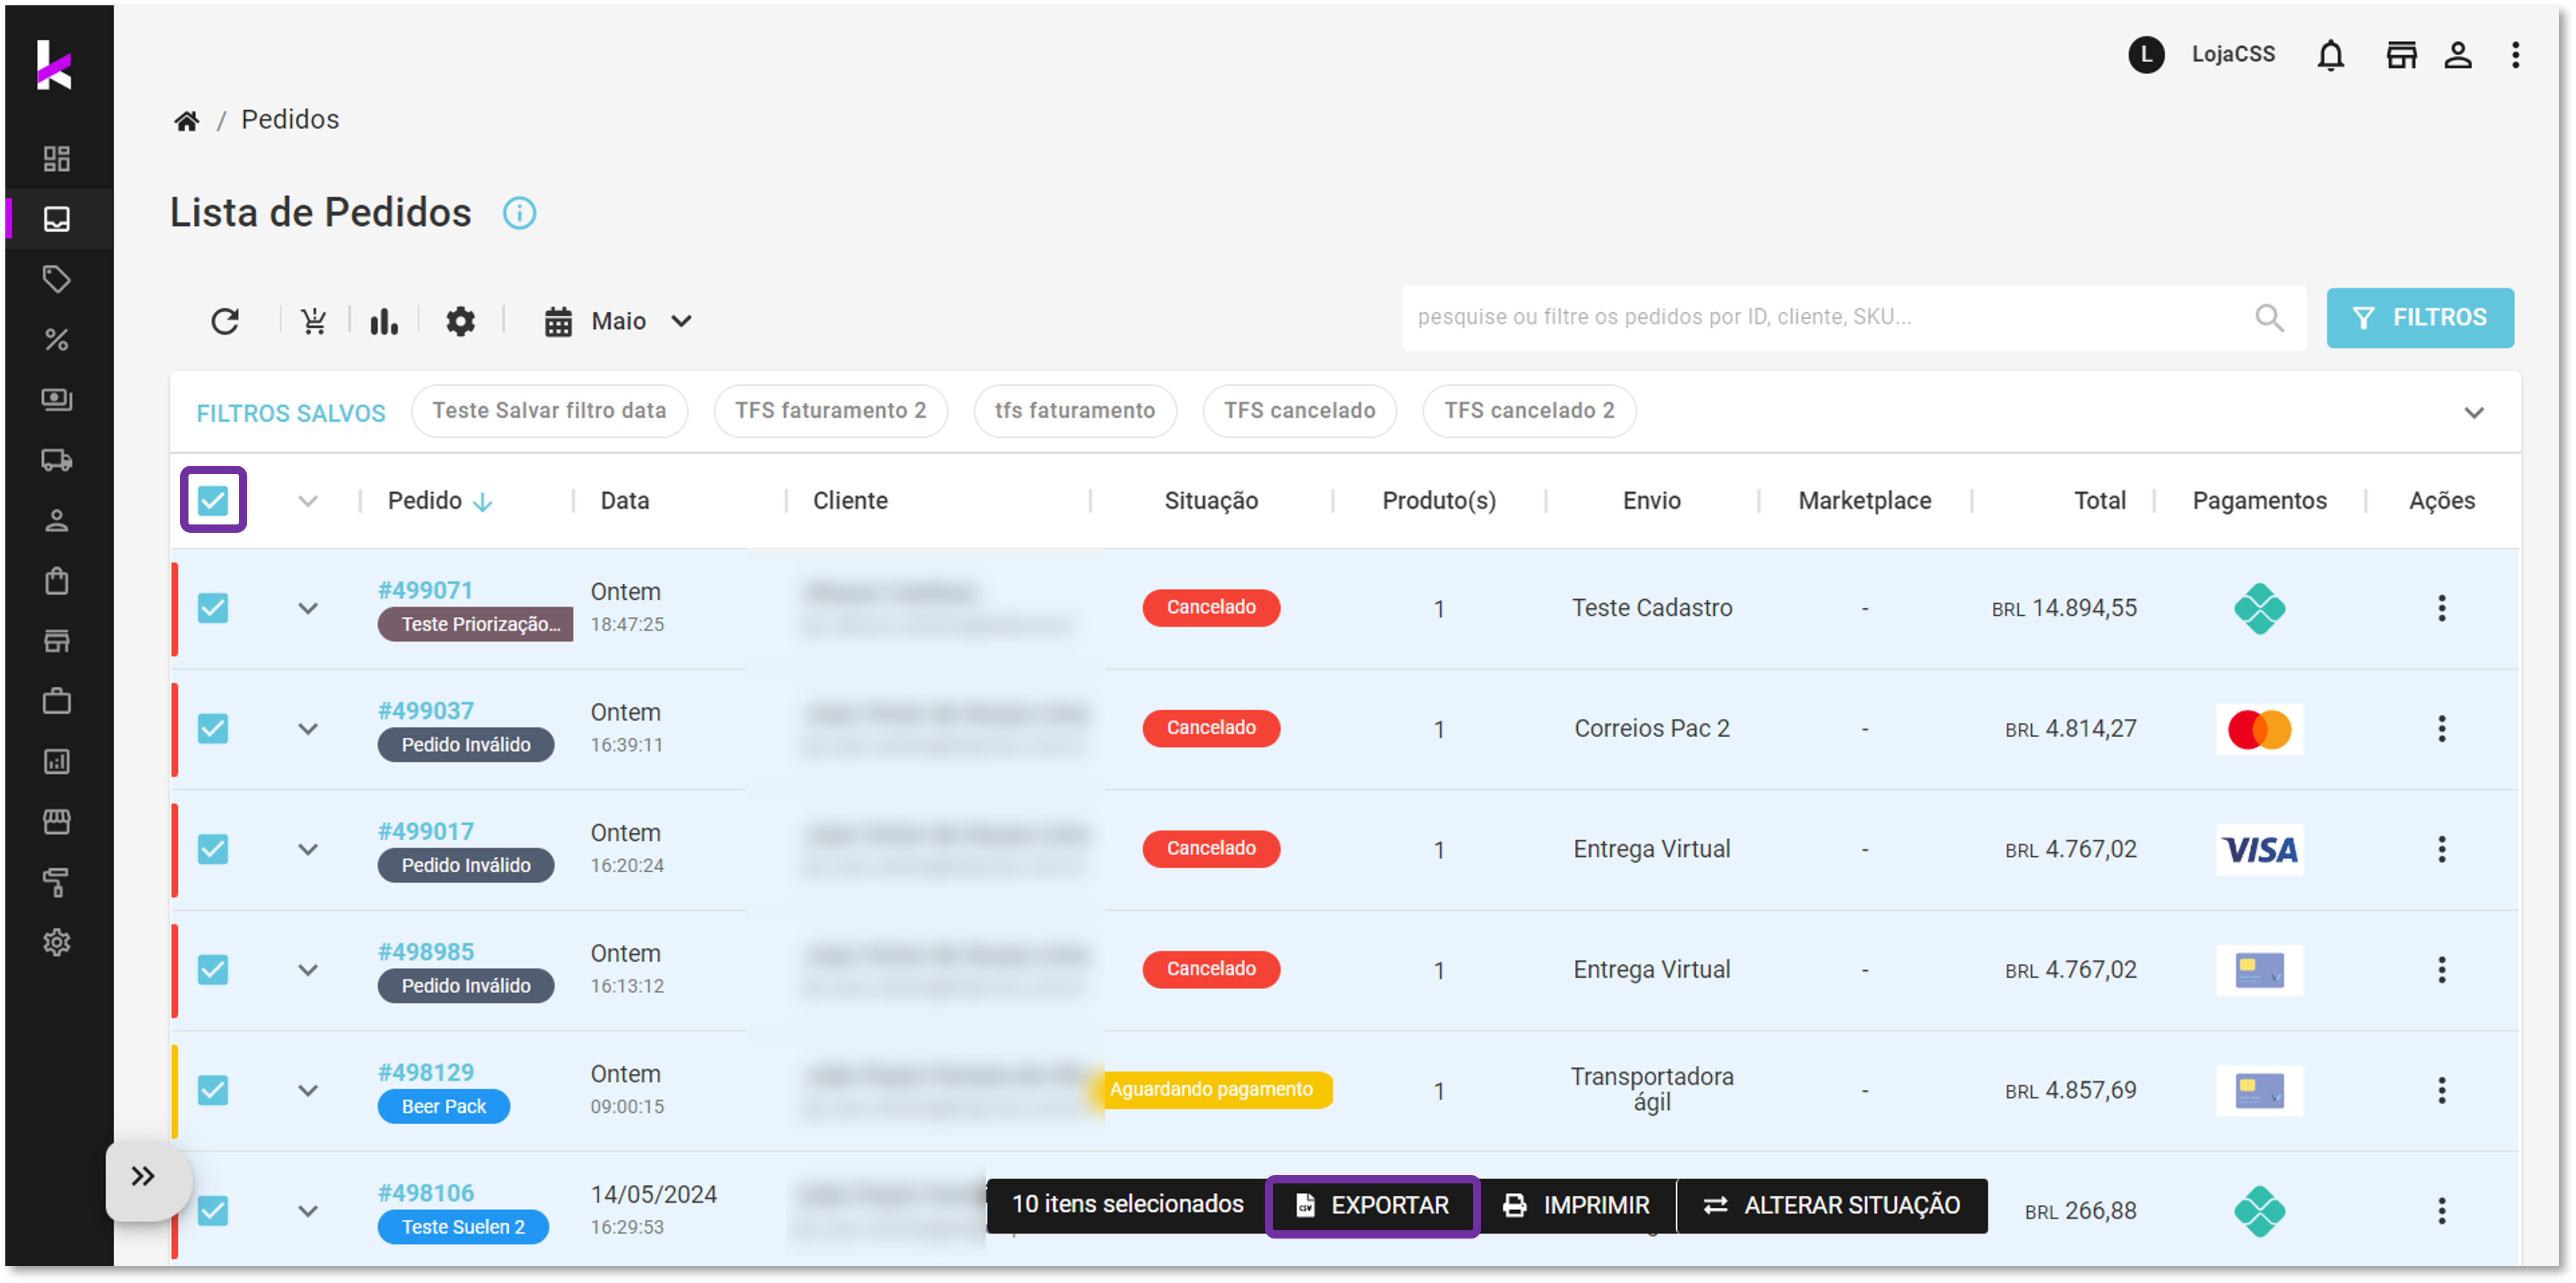Image resolution: width=2576 pixels, height=1283 pixels.
Task: Expand details of order #499071
Action: [x=308, y=608]
